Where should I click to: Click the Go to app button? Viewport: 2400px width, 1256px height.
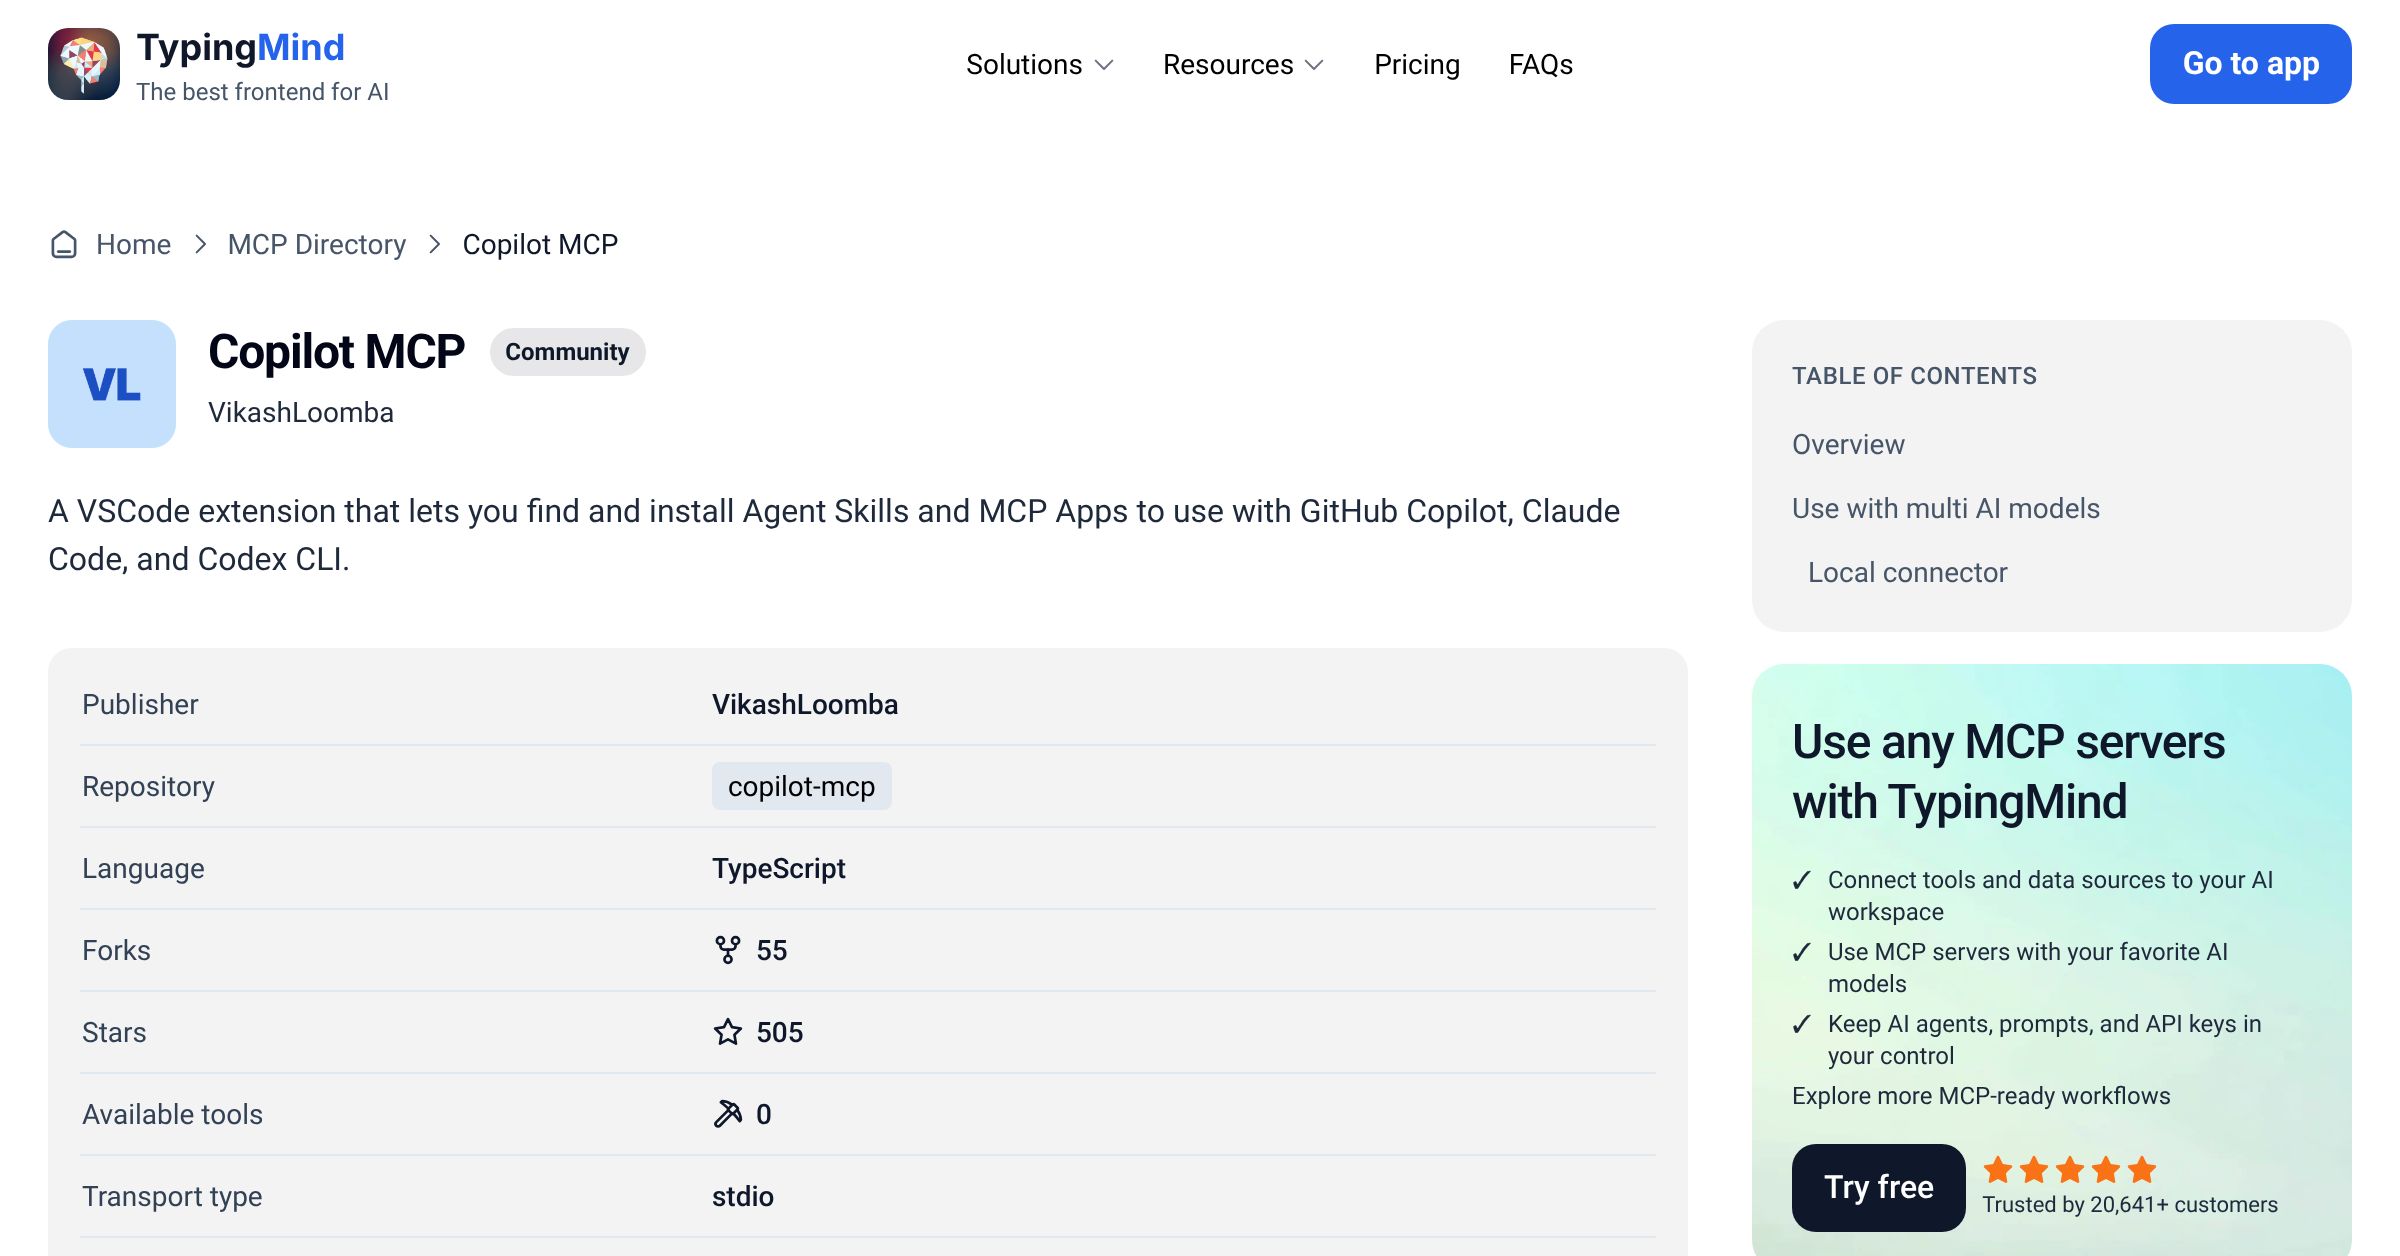point(2251,64)
